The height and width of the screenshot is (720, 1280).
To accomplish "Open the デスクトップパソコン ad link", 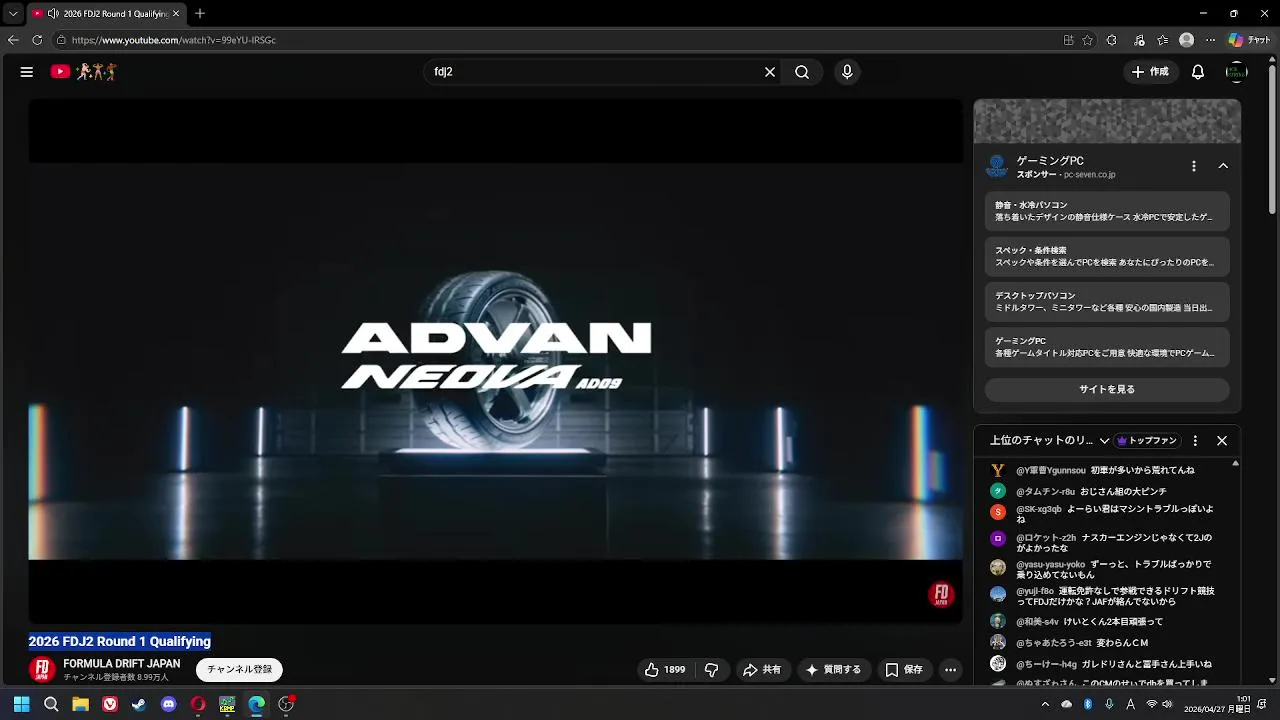I will point(1107,302).
